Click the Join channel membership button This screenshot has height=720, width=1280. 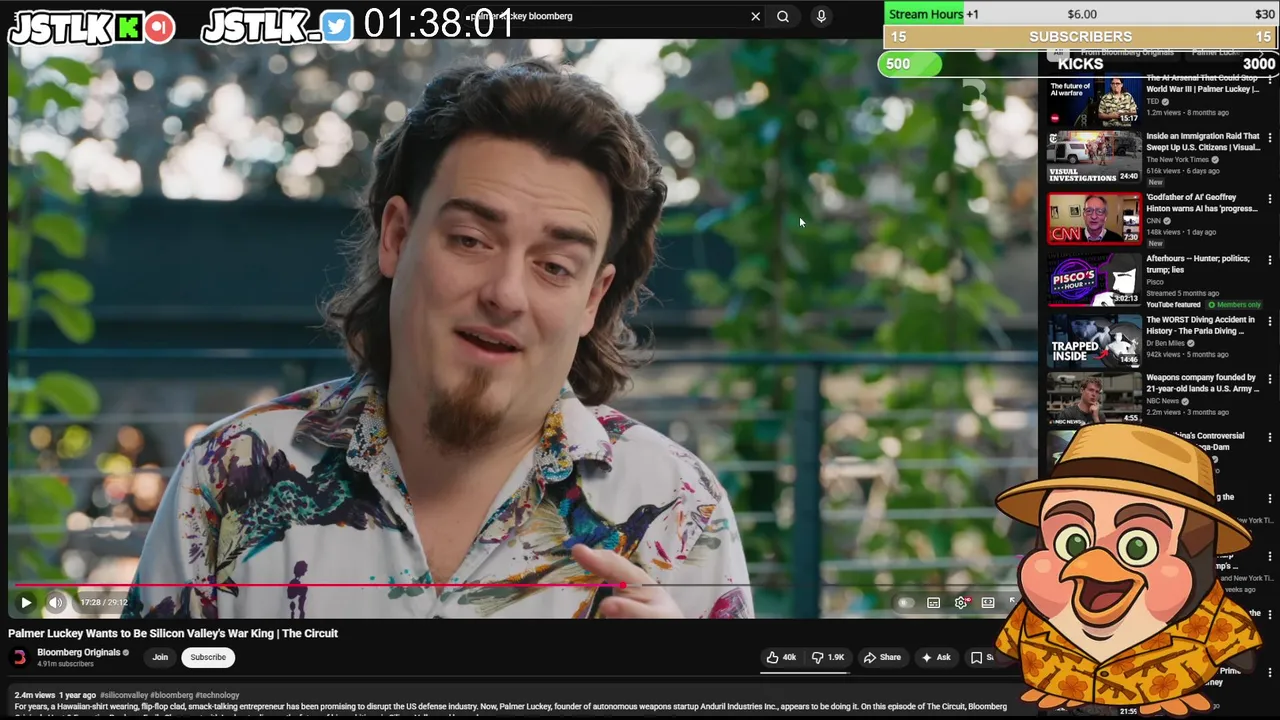tap(160, 657)
